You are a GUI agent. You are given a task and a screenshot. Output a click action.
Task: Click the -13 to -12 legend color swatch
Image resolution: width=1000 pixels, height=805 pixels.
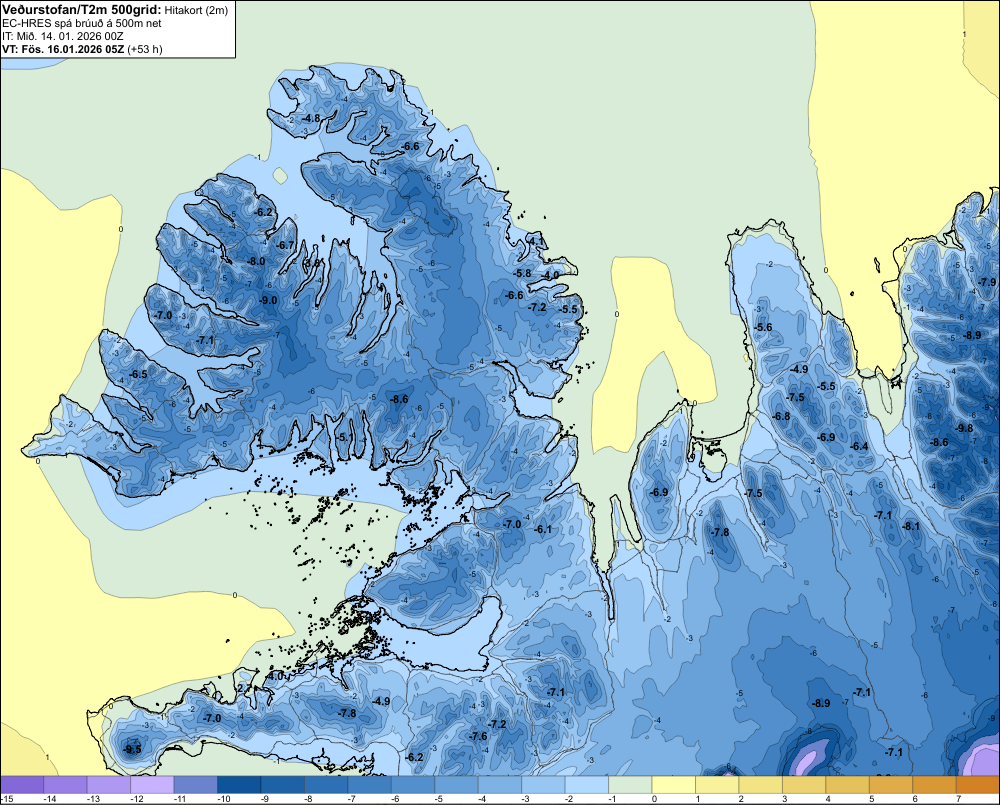pos(108,785)
